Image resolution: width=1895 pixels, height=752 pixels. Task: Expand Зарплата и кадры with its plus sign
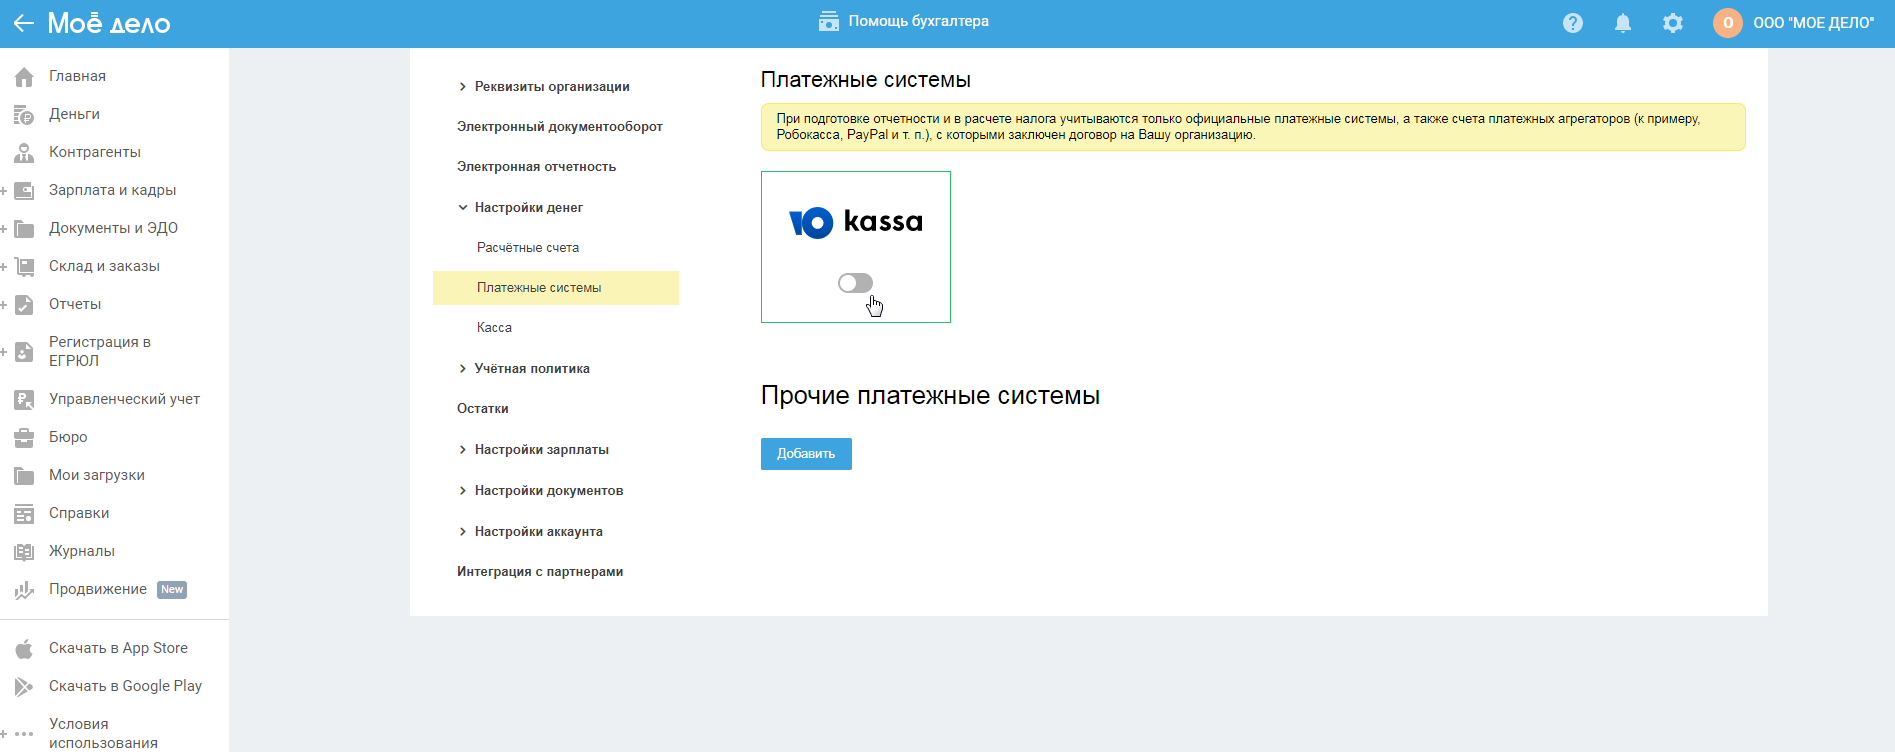click(4, 191)
